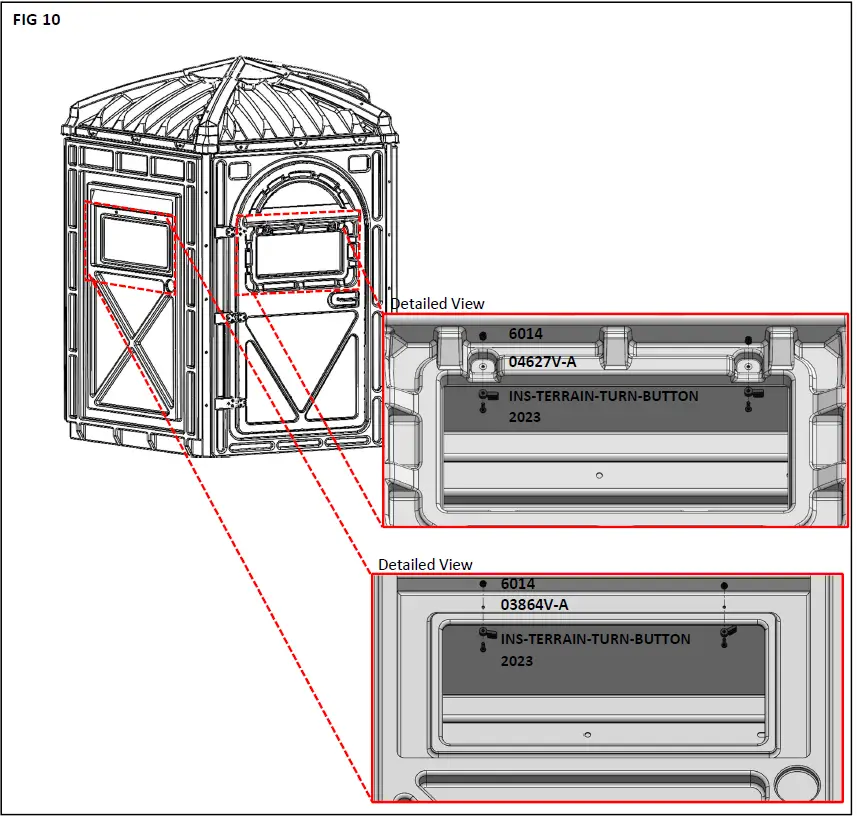857x819 pixels.
Task: Click the 03864V-A part label
Action: (x=535, y=604)
